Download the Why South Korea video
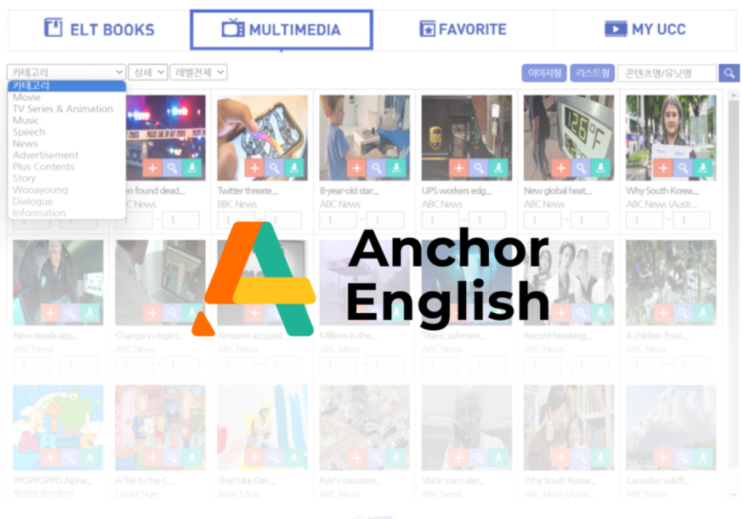Viewport: 743px width, 519px height. [703, 168]
